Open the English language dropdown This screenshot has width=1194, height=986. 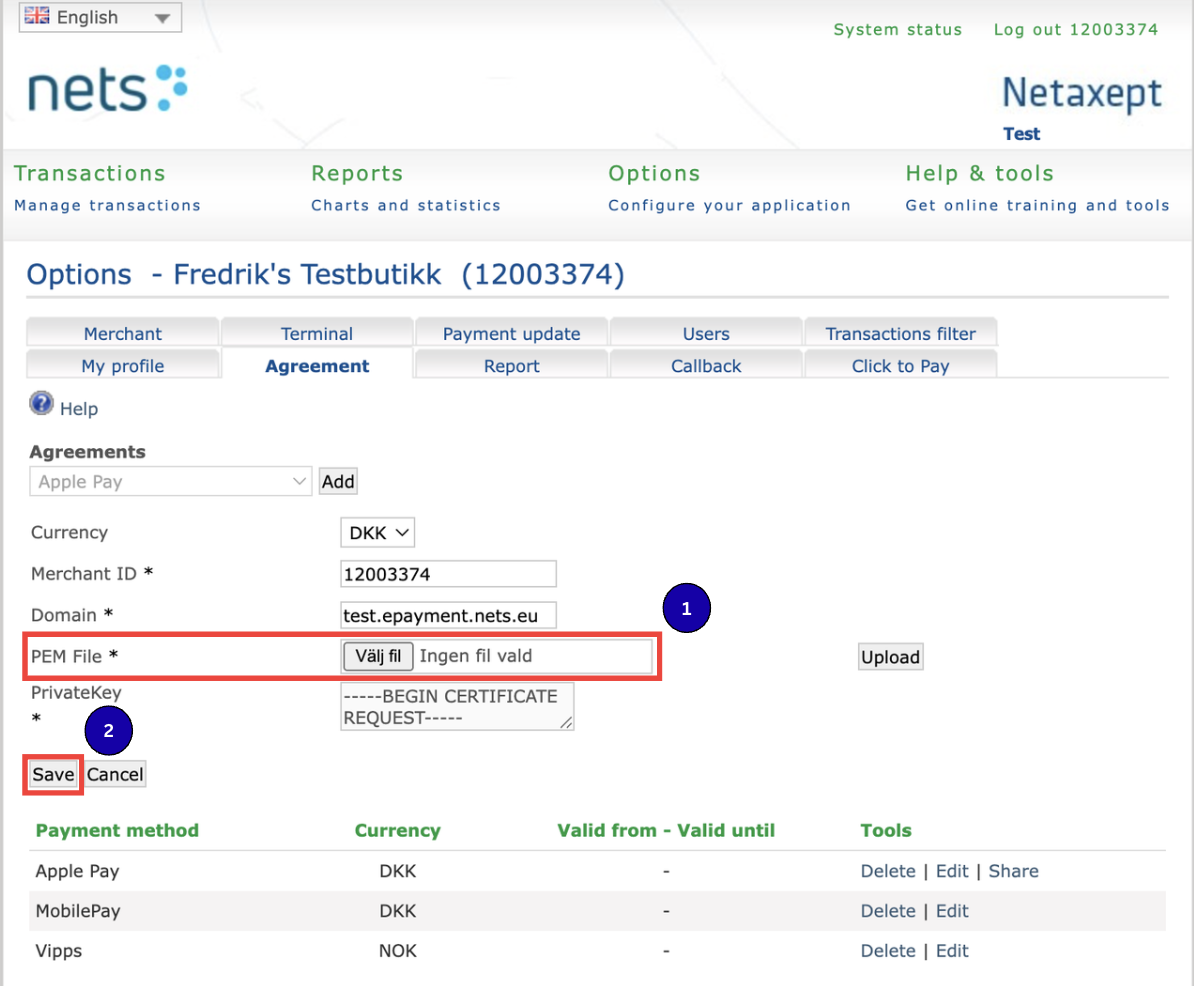100,17
